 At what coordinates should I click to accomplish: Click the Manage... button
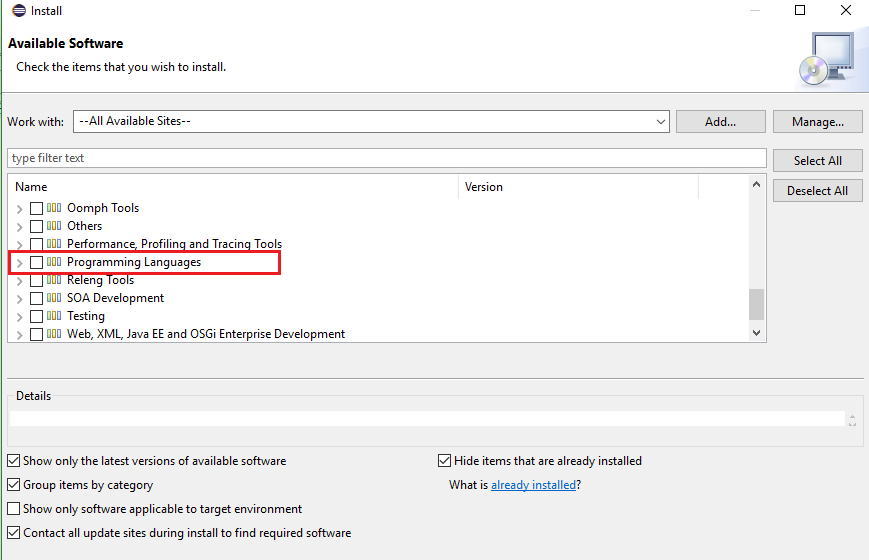pos(817,121)
